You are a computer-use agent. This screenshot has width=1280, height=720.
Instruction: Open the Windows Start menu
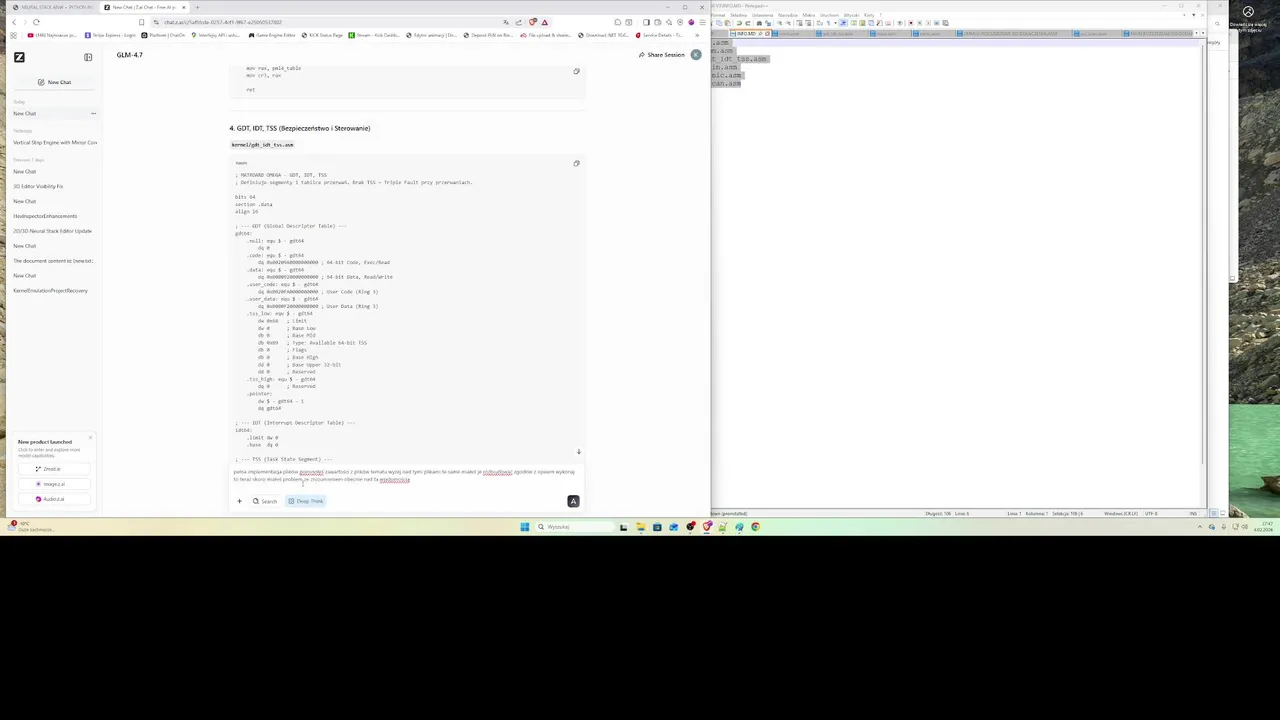524,527
